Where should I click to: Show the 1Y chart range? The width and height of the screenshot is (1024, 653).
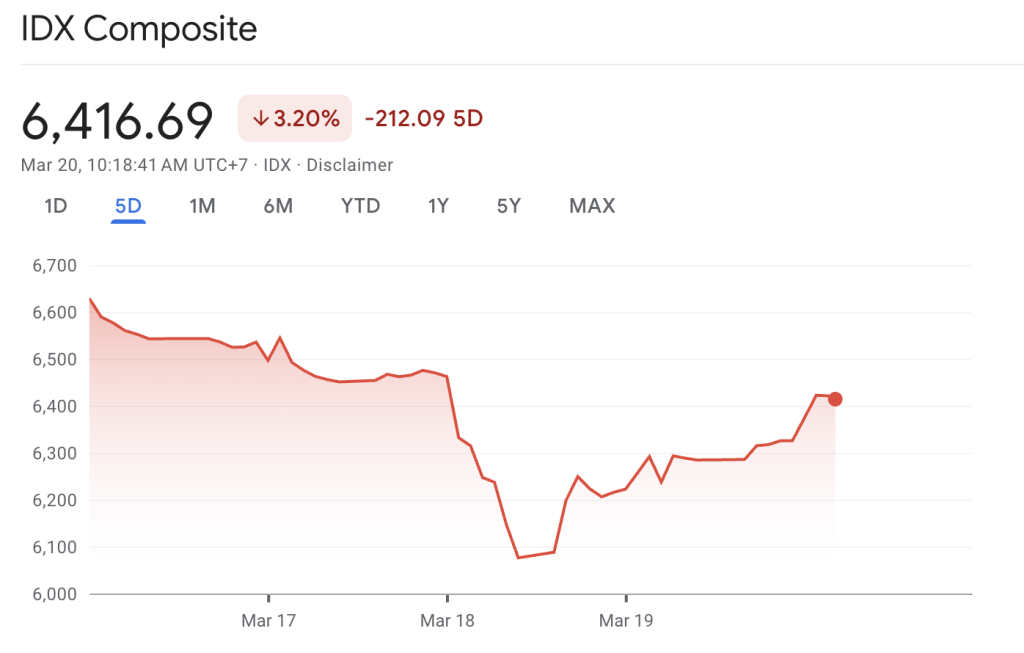click(438, 206)
